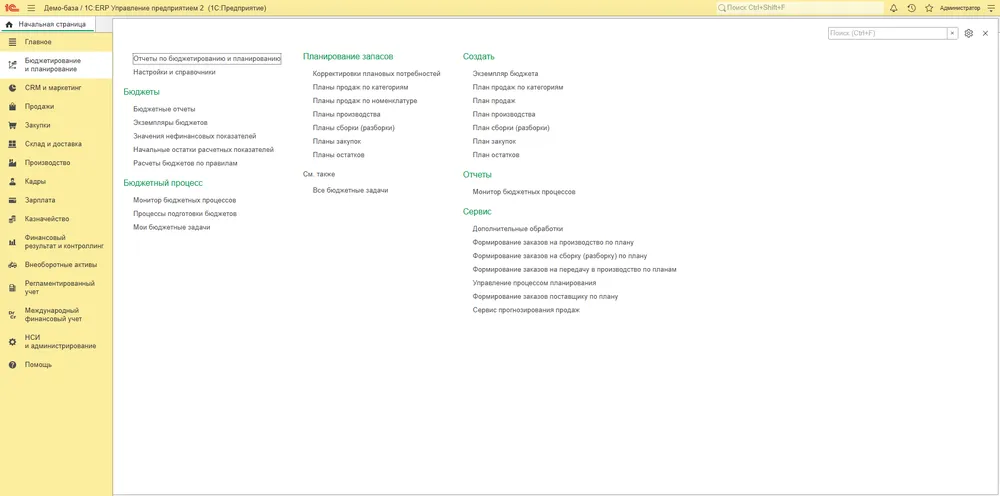1000x496 pixels.
Task: Click the Бюджетирование и планирование icon
Action: [x=12, y=65]
